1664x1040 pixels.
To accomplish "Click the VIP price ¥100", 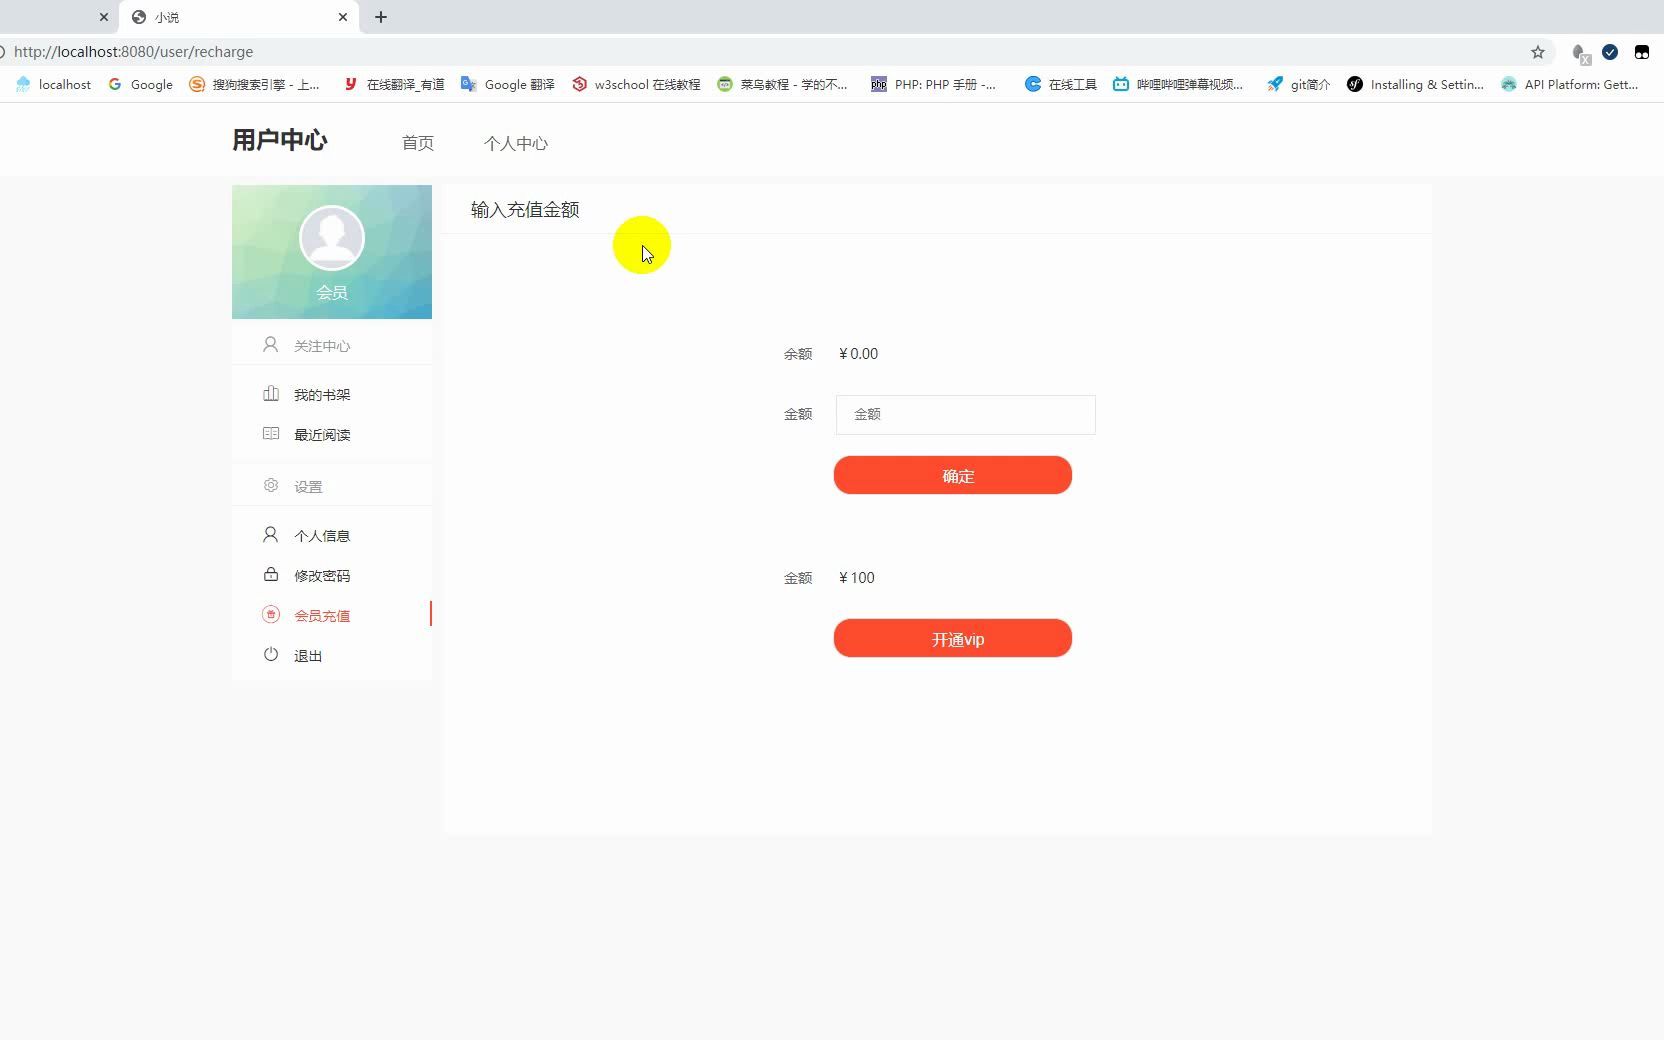I will click(857, 578).
